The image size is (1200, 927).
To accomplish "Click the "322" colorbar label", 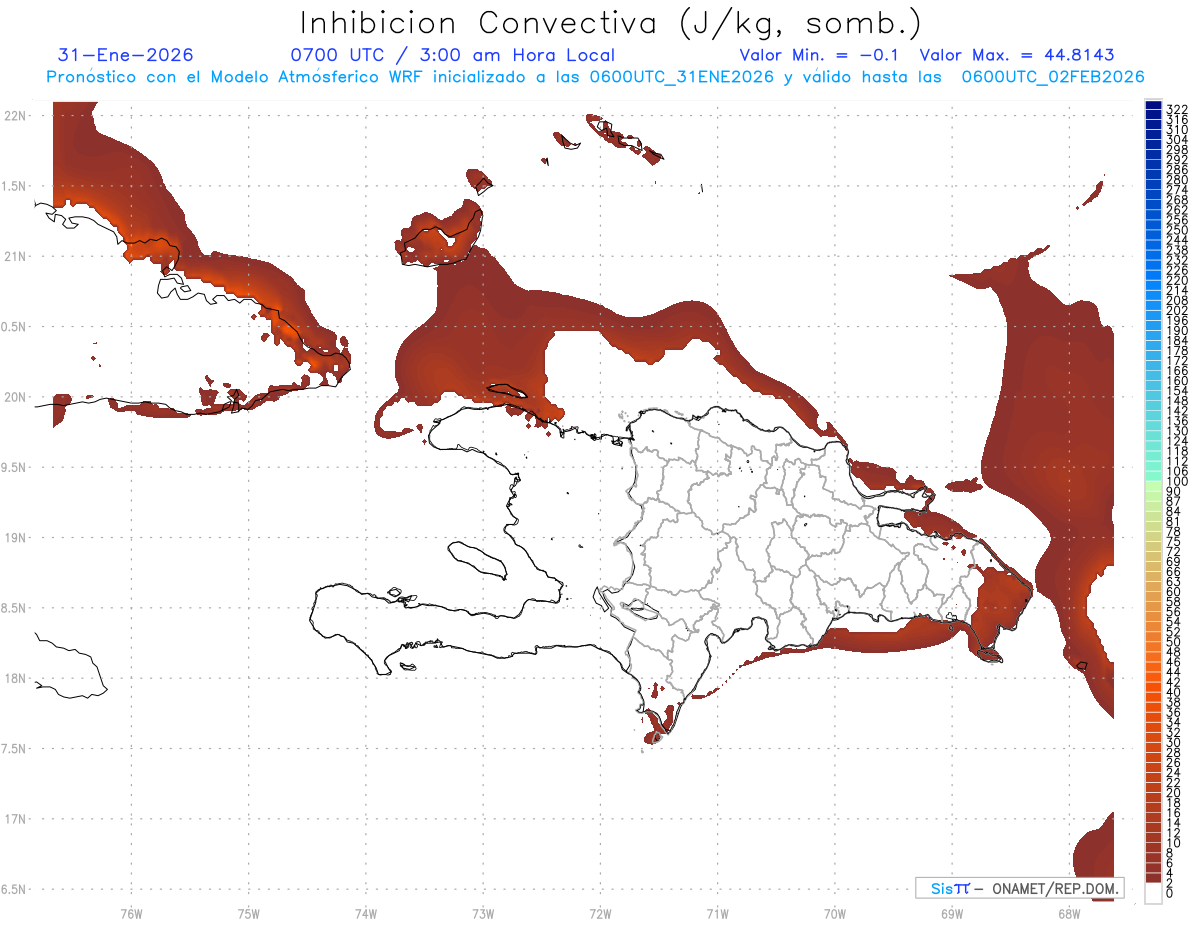I will pyautogui.click(x=1177, y=109).
